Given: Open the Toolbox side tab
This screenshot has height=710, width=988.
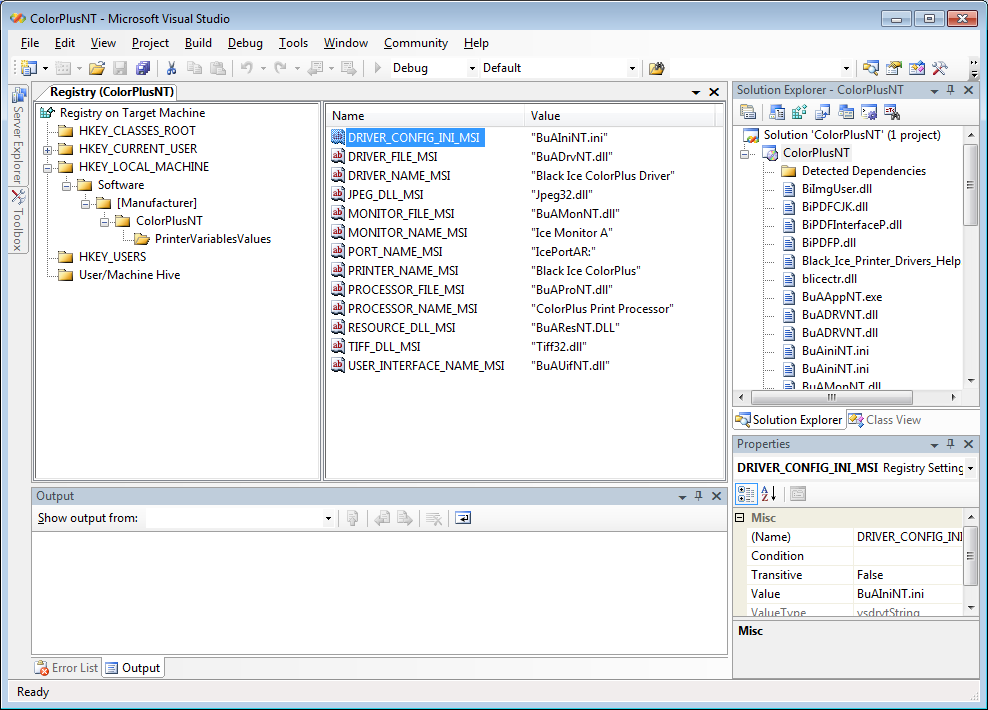Looking at the screenshot, I should [x=18, y=220].
